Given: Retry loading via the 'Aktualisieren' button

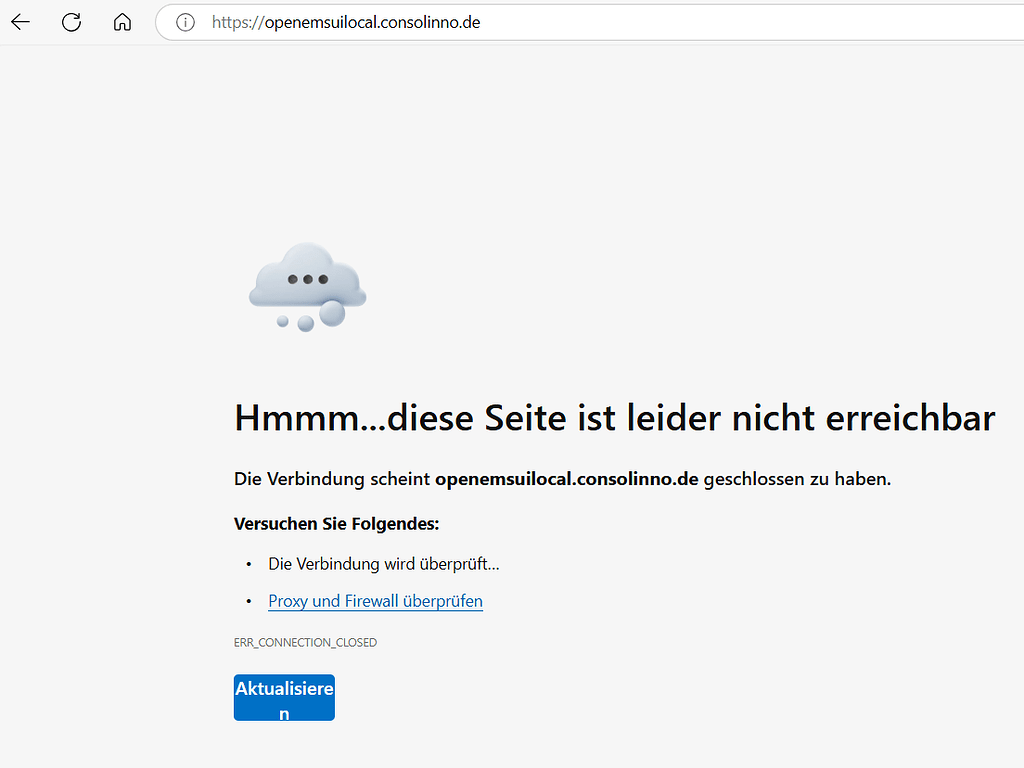Looking at the screenshot, I should [x=284, y=697].
